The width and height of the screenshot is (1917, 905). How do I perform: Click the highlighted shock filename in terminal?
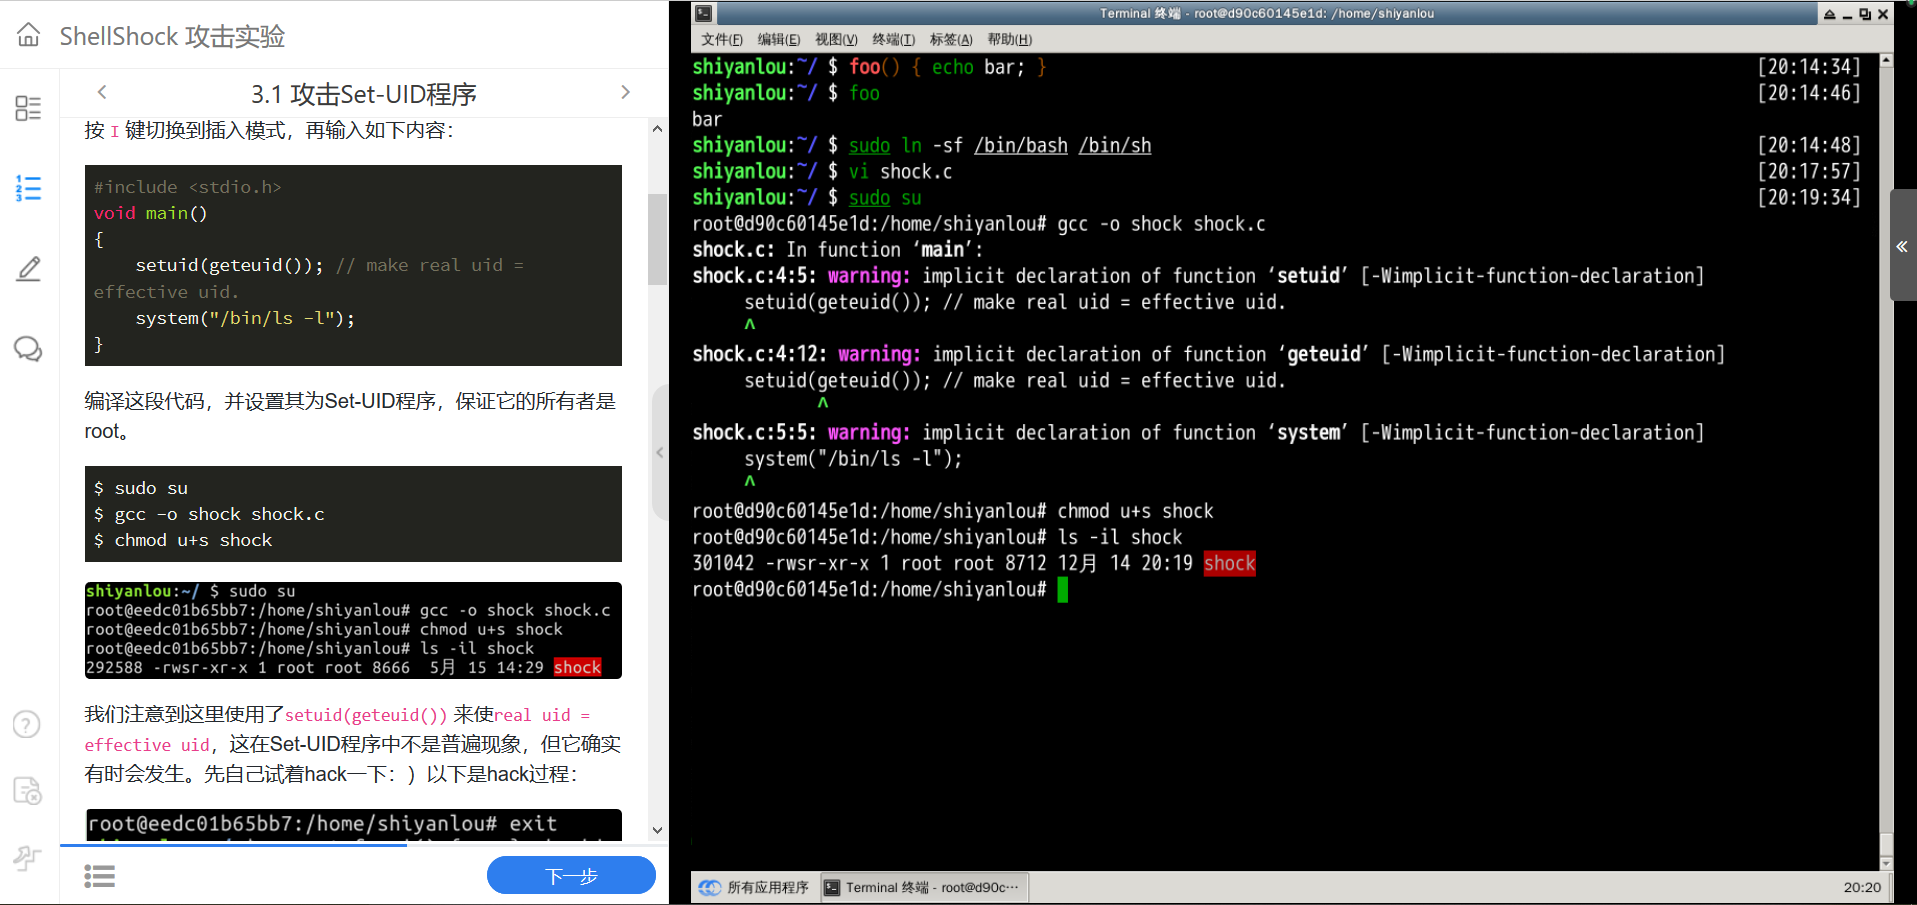1229,564
